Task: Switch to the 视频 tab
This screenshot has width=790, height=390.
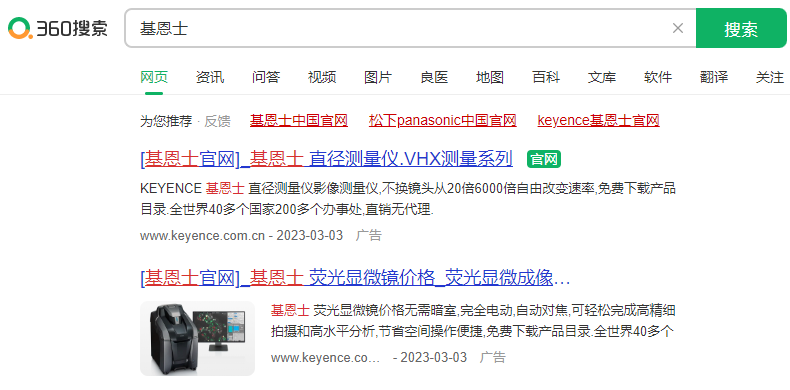Action: click(x=322, y=77)
